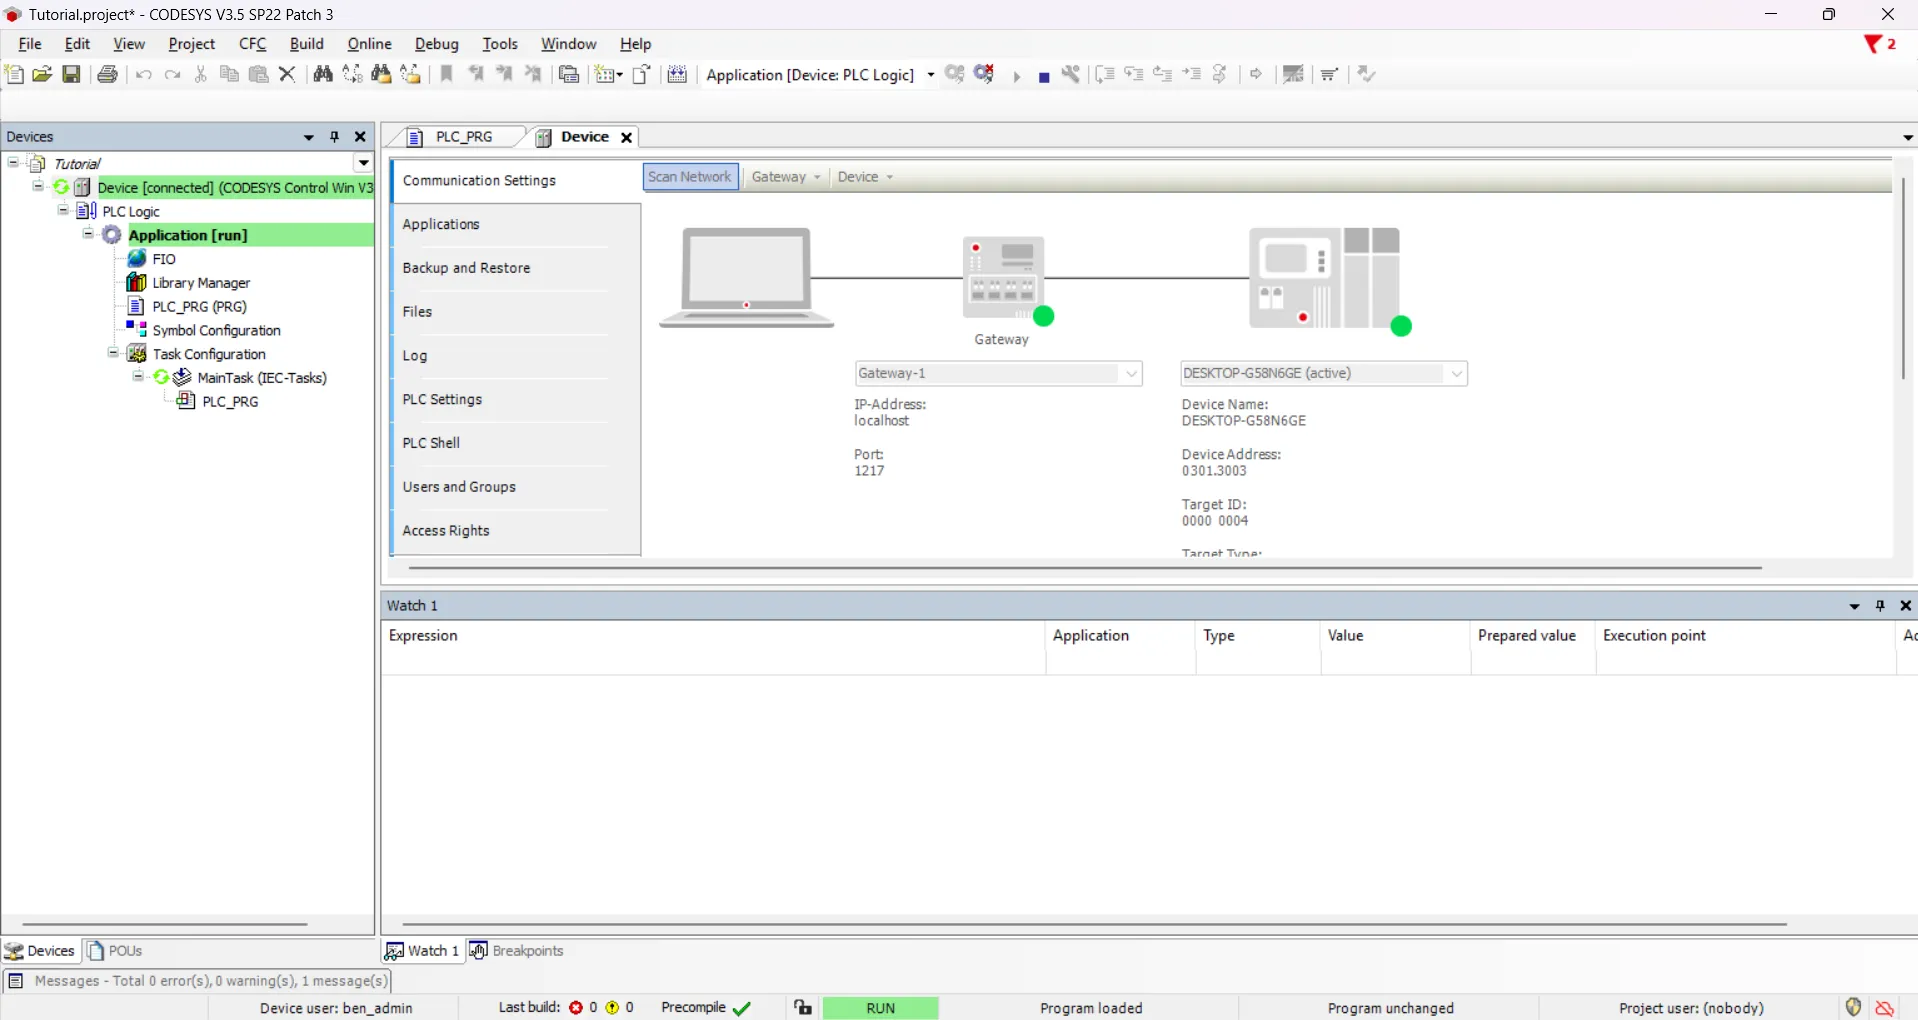Open a project with the folder icon

(42, 74)
